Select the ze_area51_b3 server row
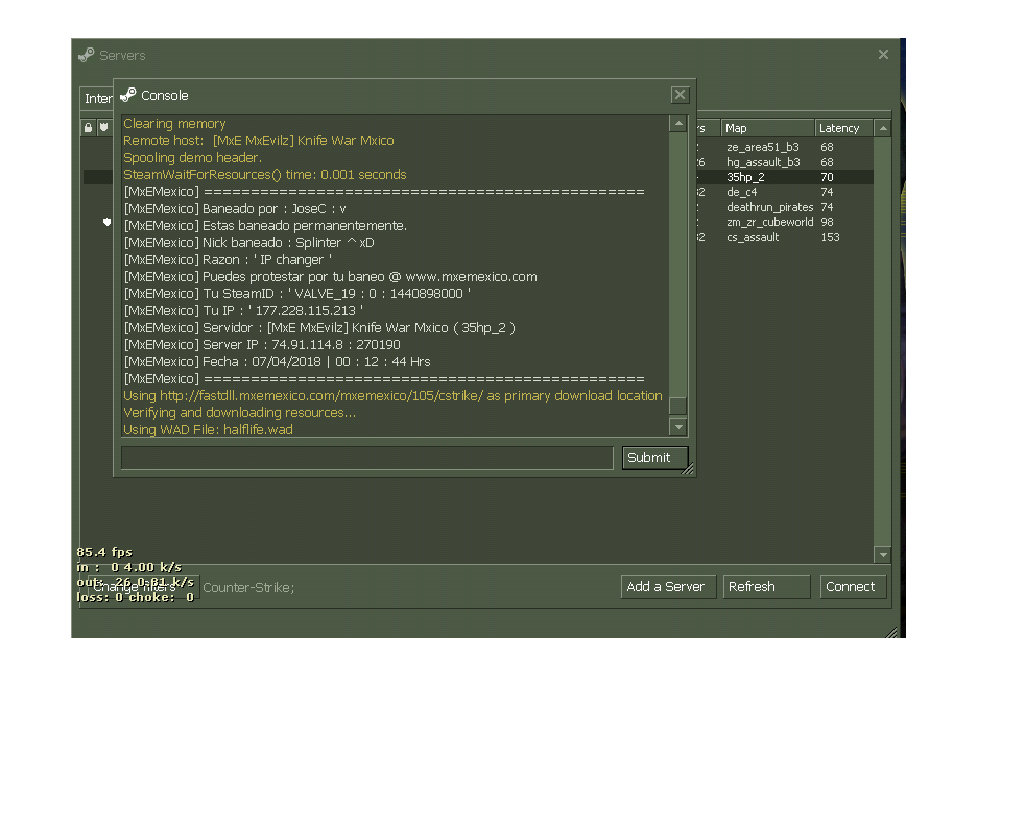Screen dimensions: 1016x824 (x=784, y=147)
